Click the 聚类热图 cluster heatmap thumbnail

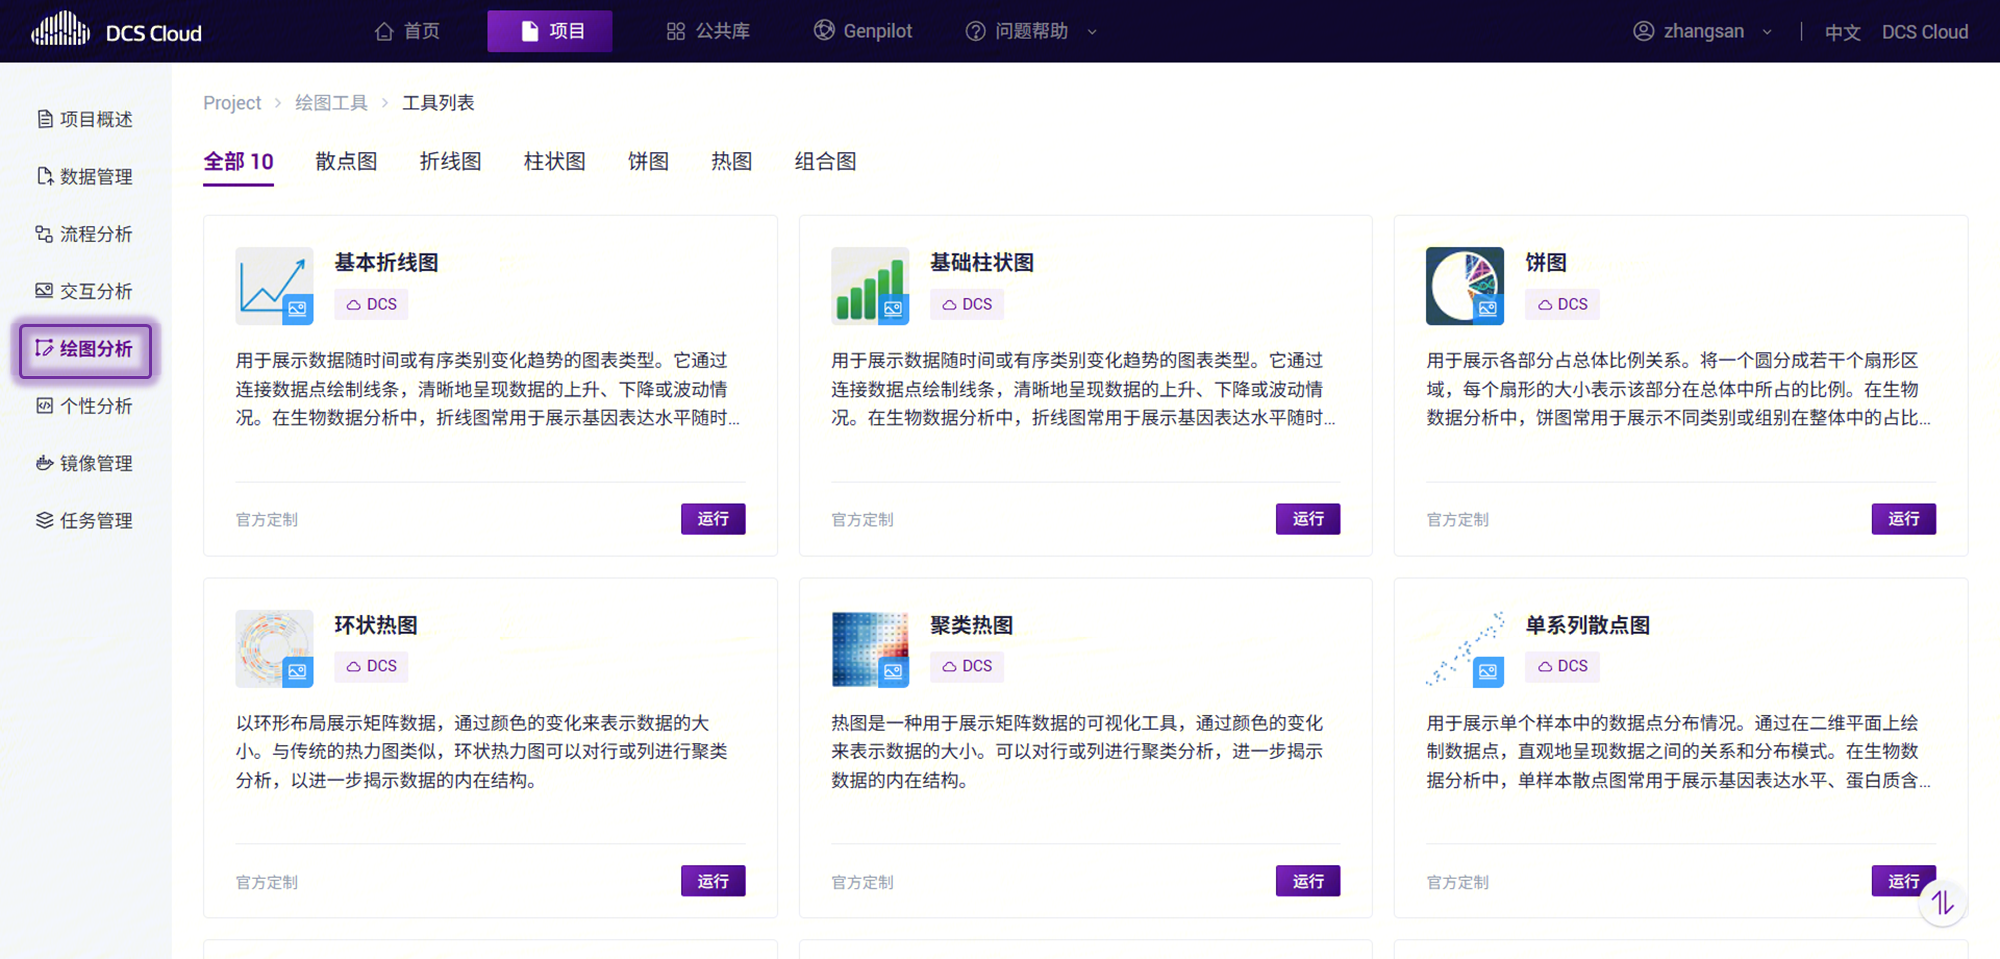[x=870, y=648]
